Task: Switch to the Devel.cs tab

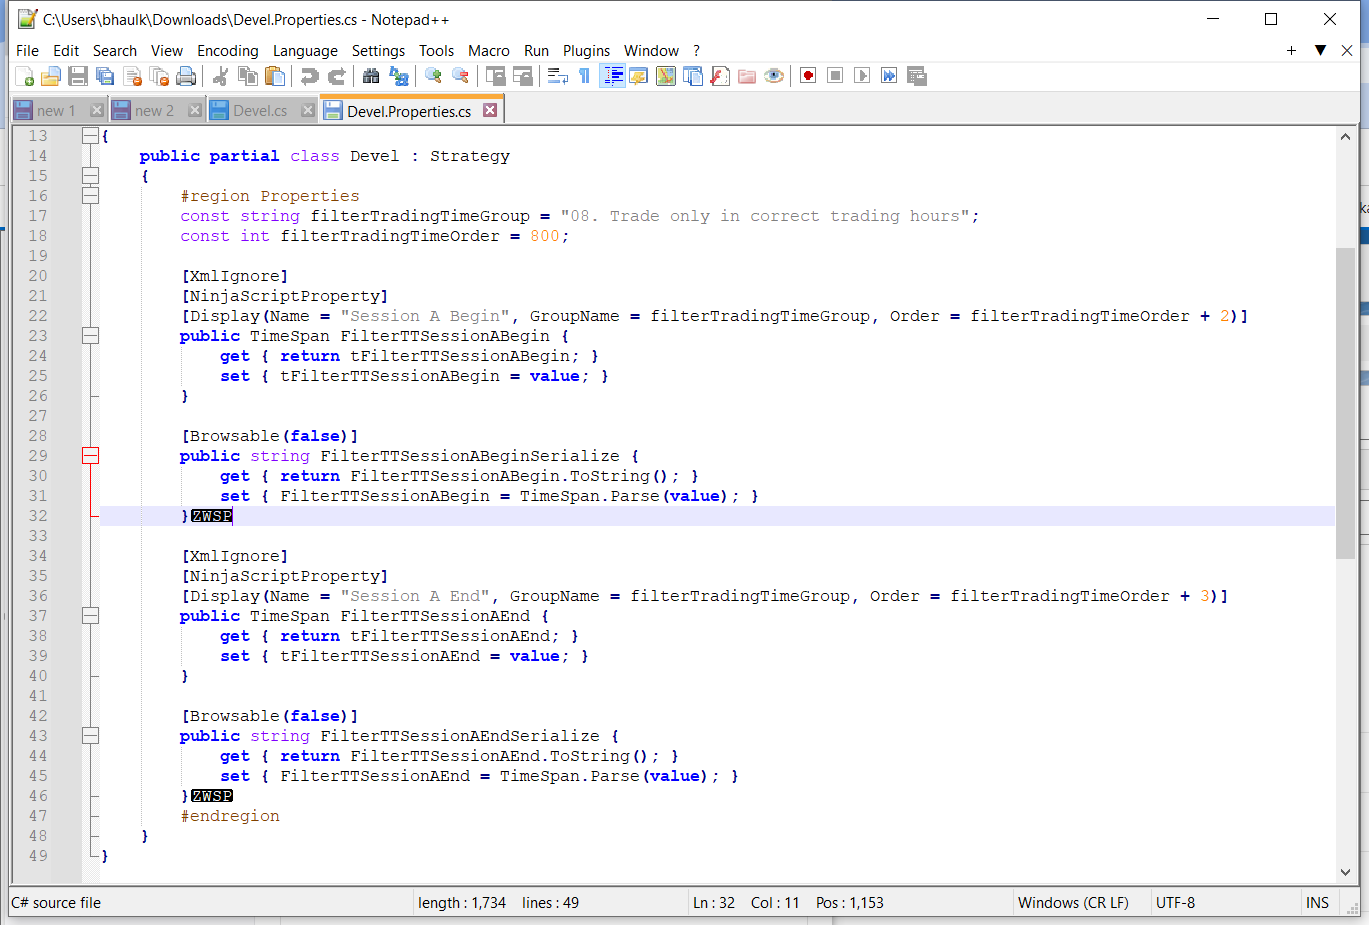Action: (x=260, y=111)
